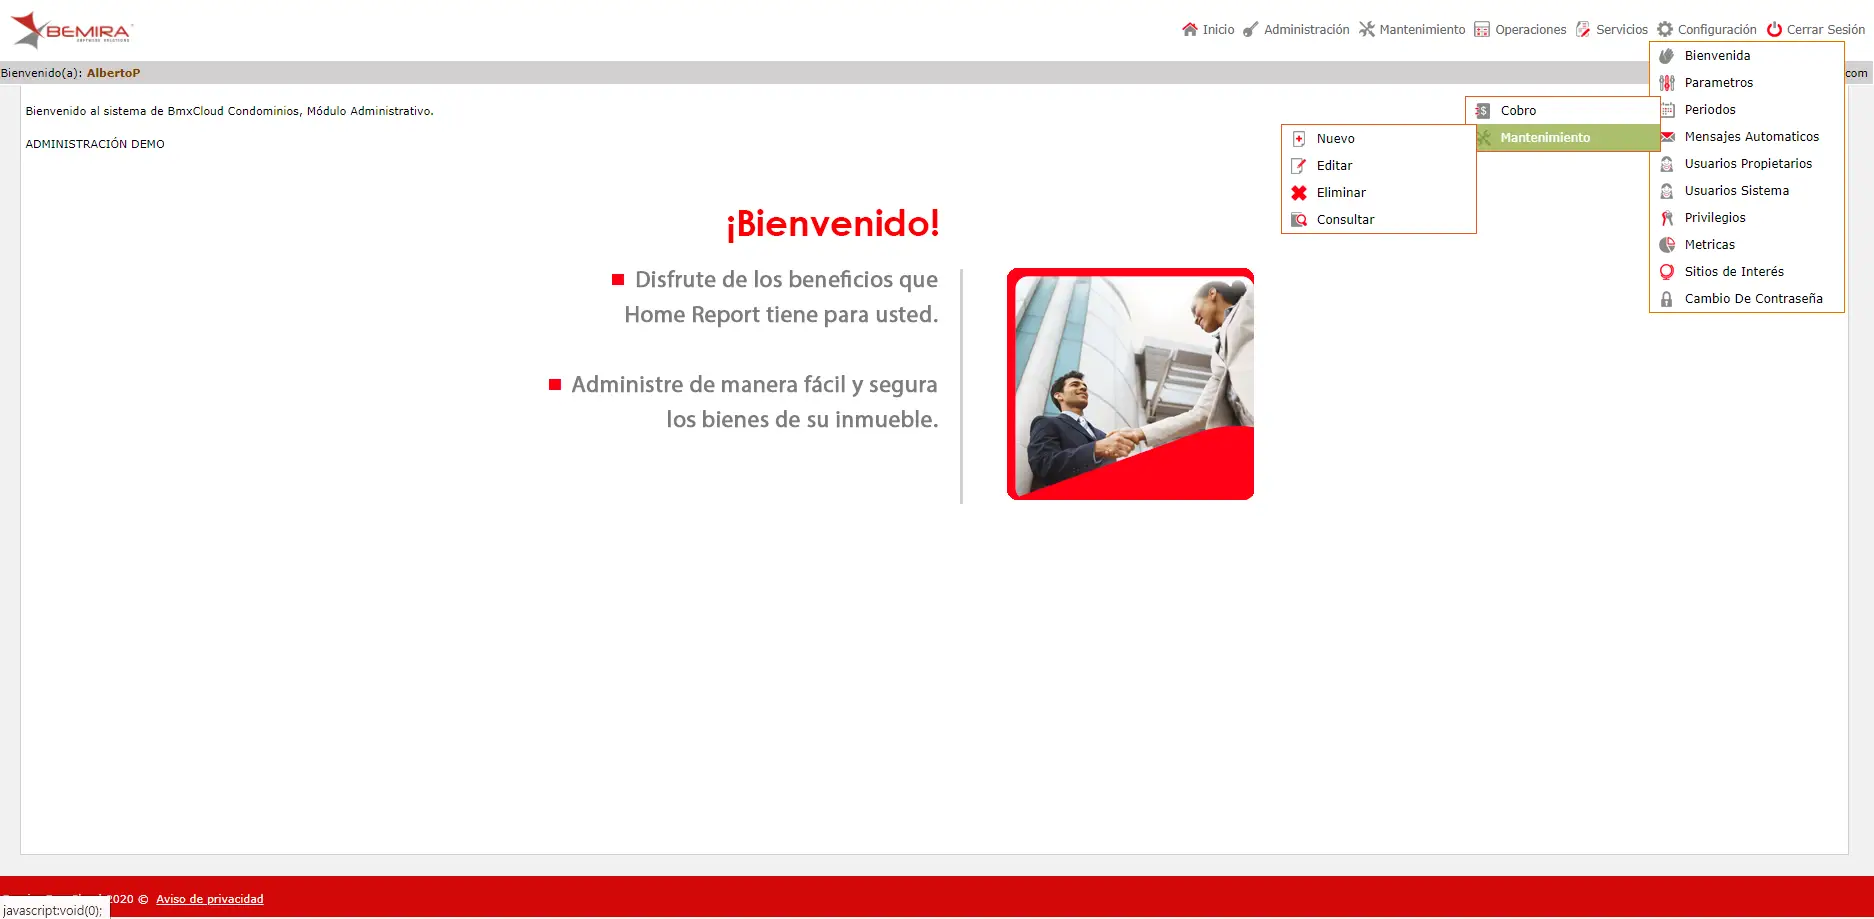This screenshot has width=1874, height=919.
Task: Click the Mantenimiento tools icon in top bar
Action: 1367,29
